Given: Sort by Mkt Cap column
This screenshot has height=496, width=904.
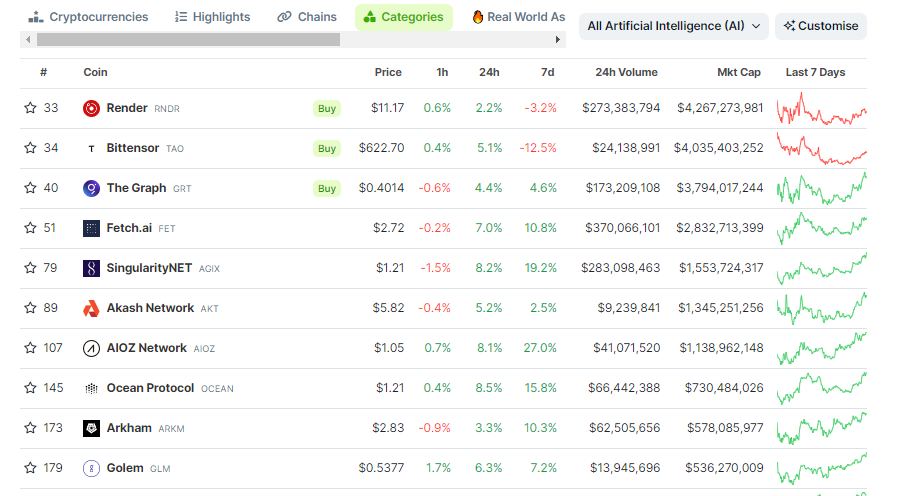Looking at the screenshot, I should click(739, 72).
